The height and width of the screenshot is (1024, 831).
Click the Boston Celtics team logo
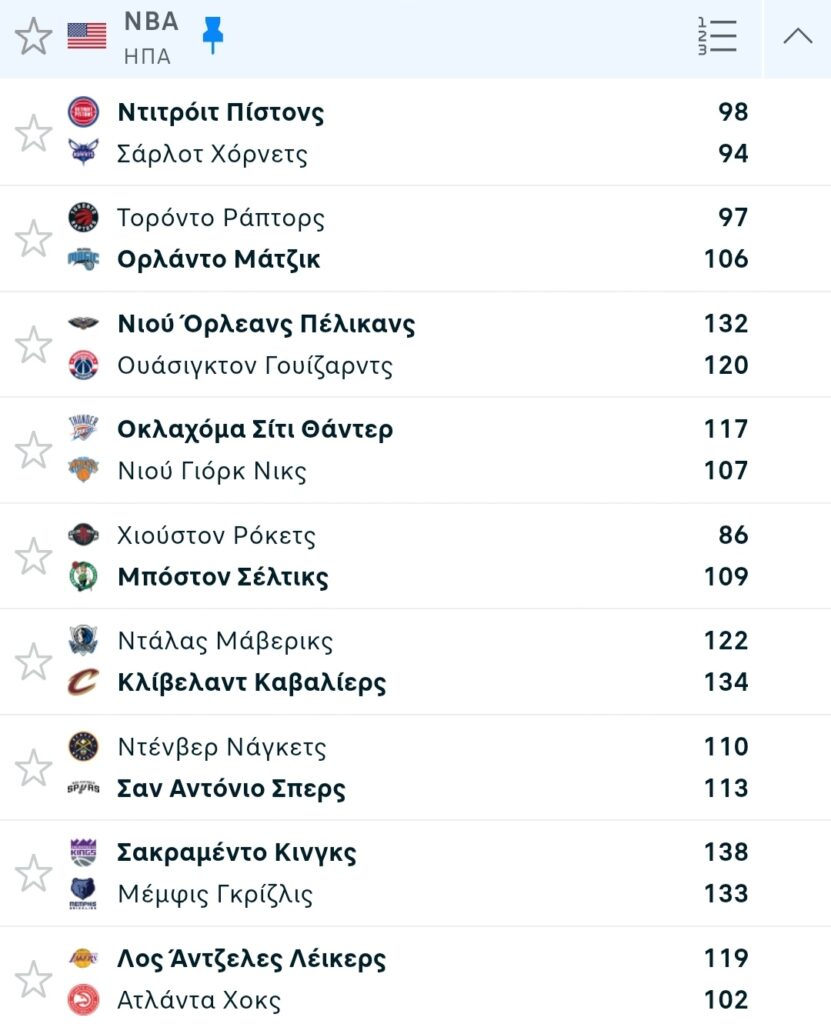[x=83, y=577]
